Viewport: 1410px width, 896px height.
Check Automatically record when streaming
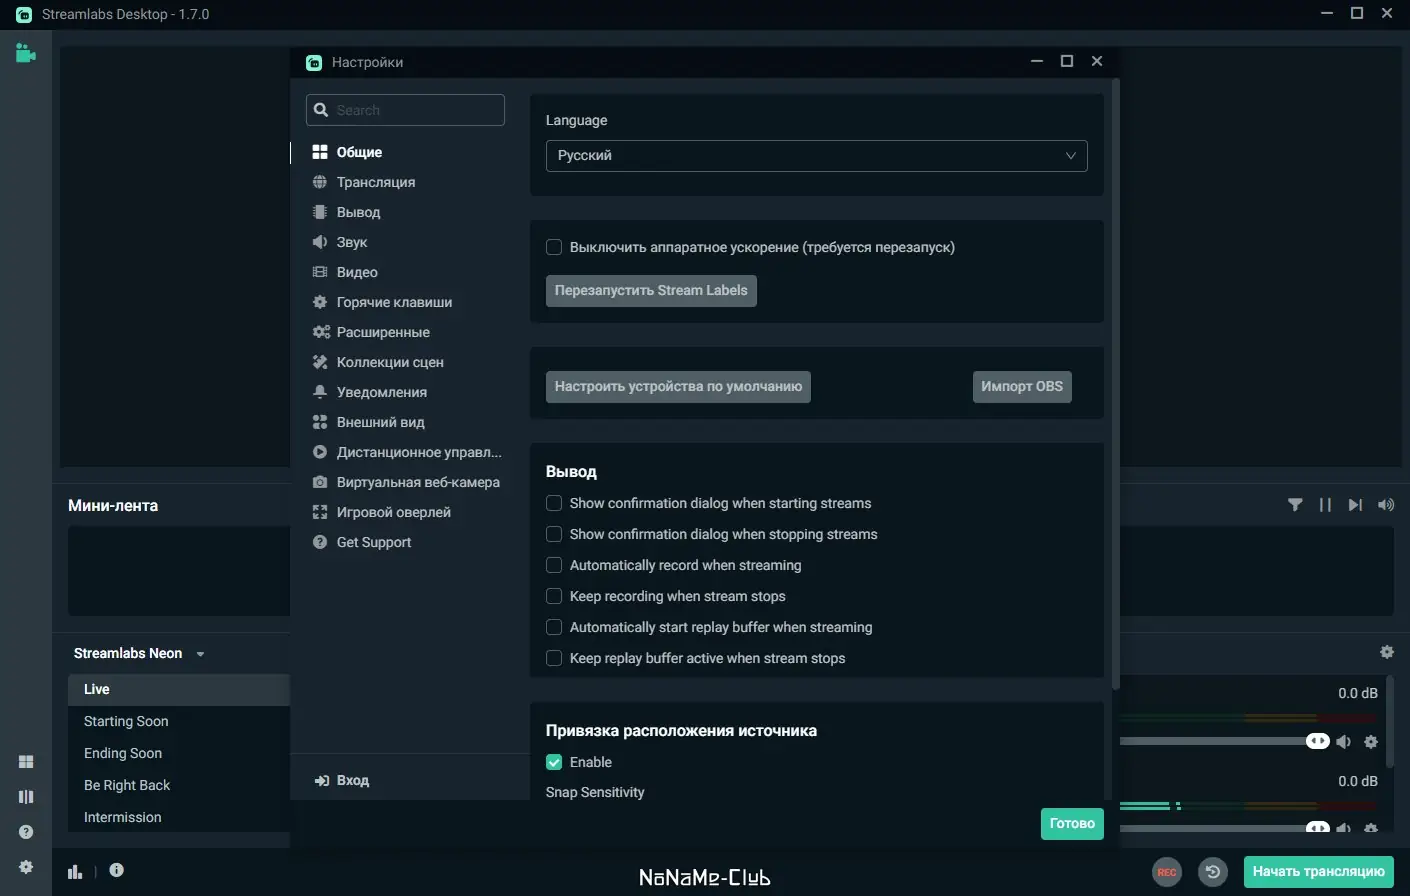click(x=554, y=565)
